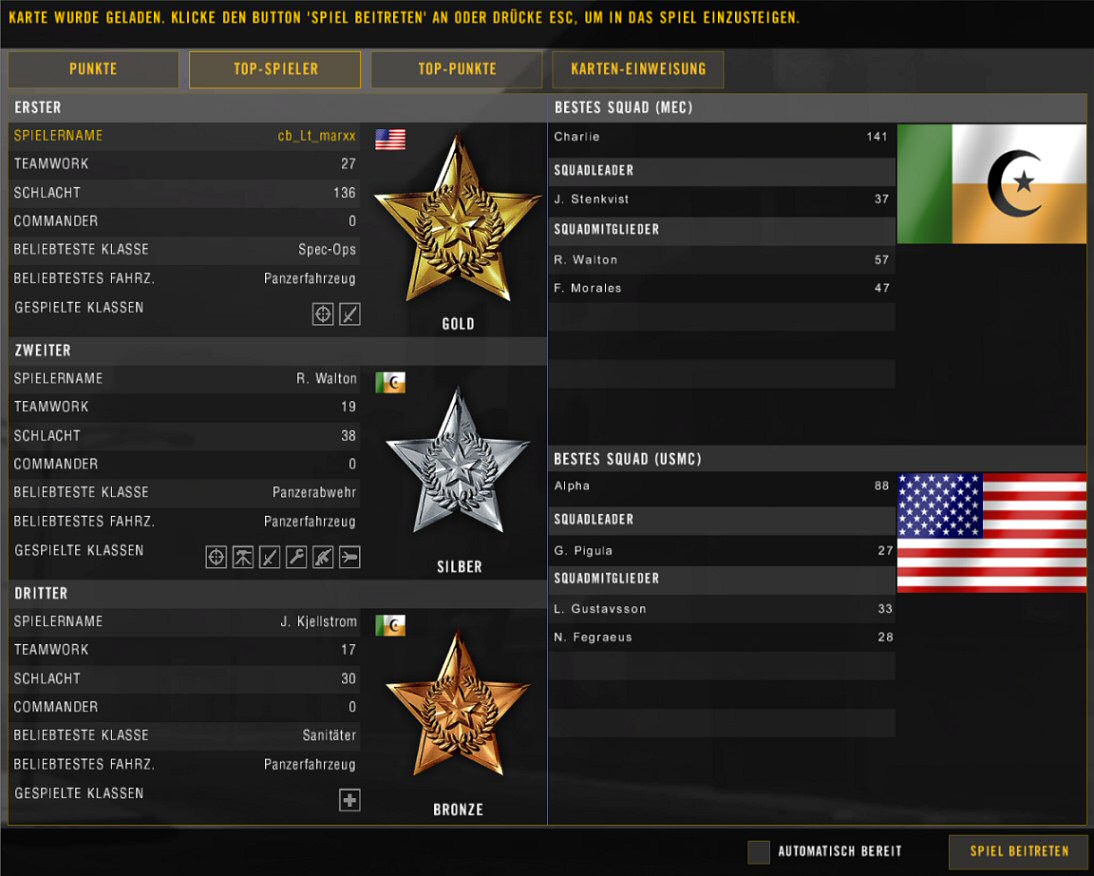
Task: Click the Gold star medal
Action: click(x=458, y=220)
